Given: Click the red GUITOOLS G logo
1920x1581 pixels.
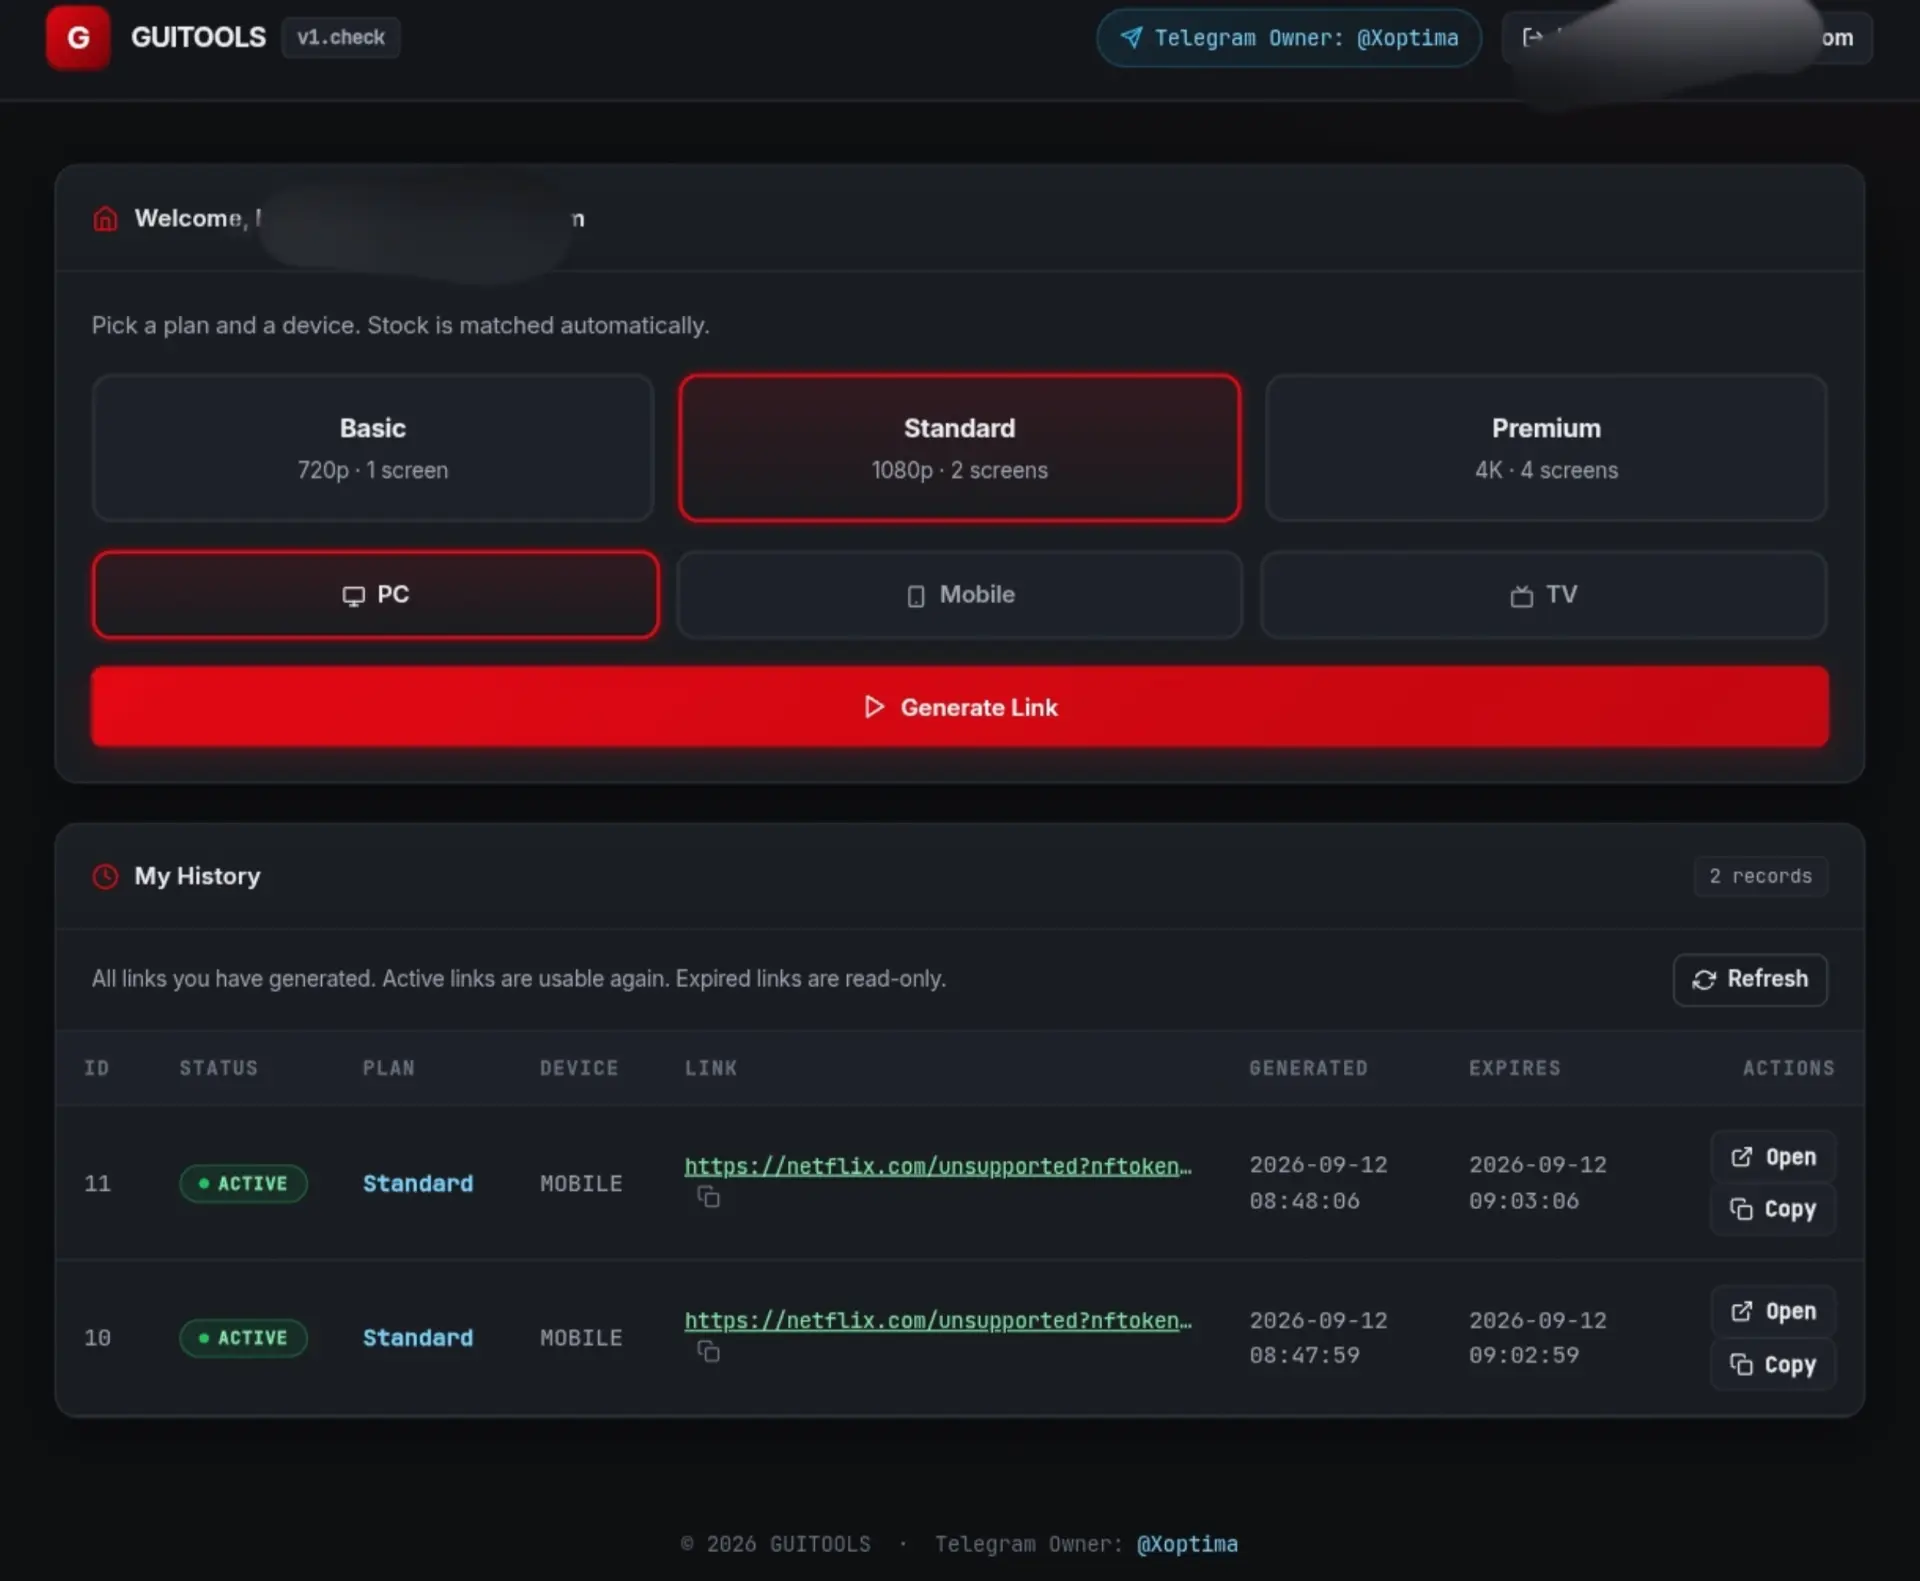Looking at the screenshot, I should tap(78, 38).
